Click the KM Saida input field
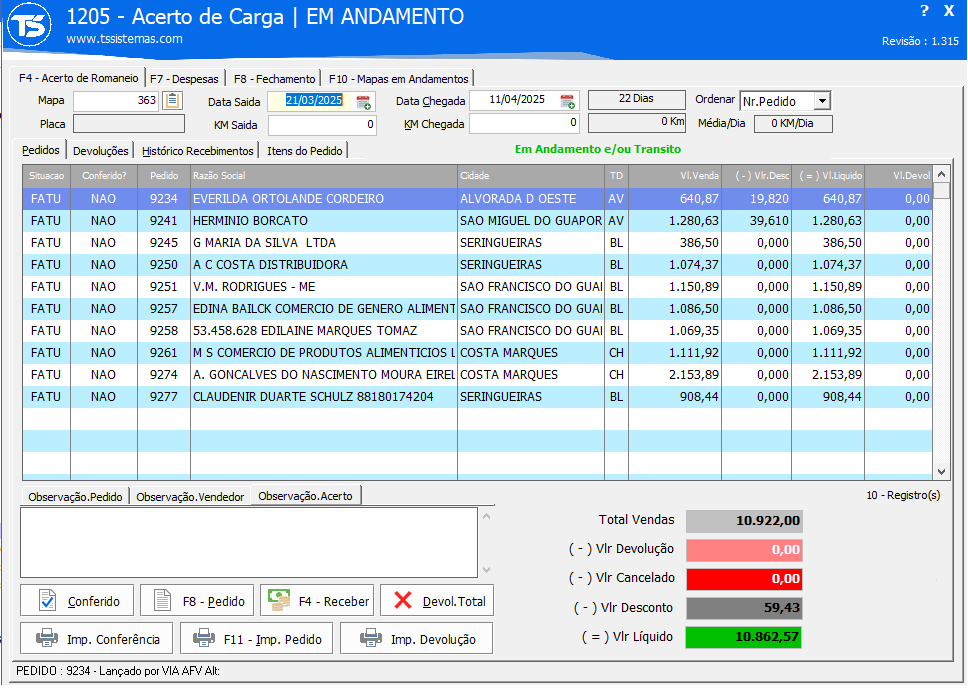This screenshot has height=690, width=968. (x=322, y=125)
